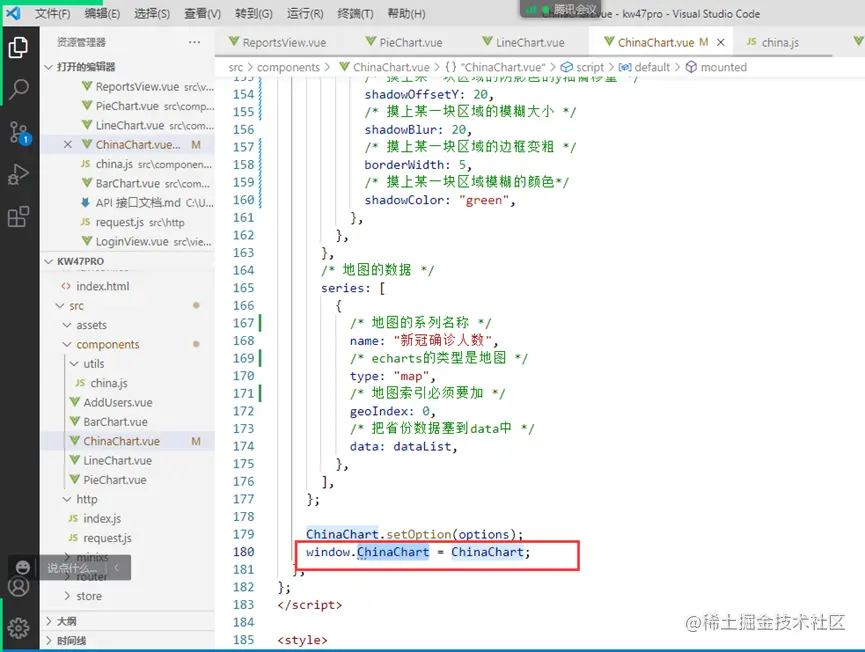This screenshot has height=652, width=865.
Task: Click line number 180 in gutter
Action: 243,552
